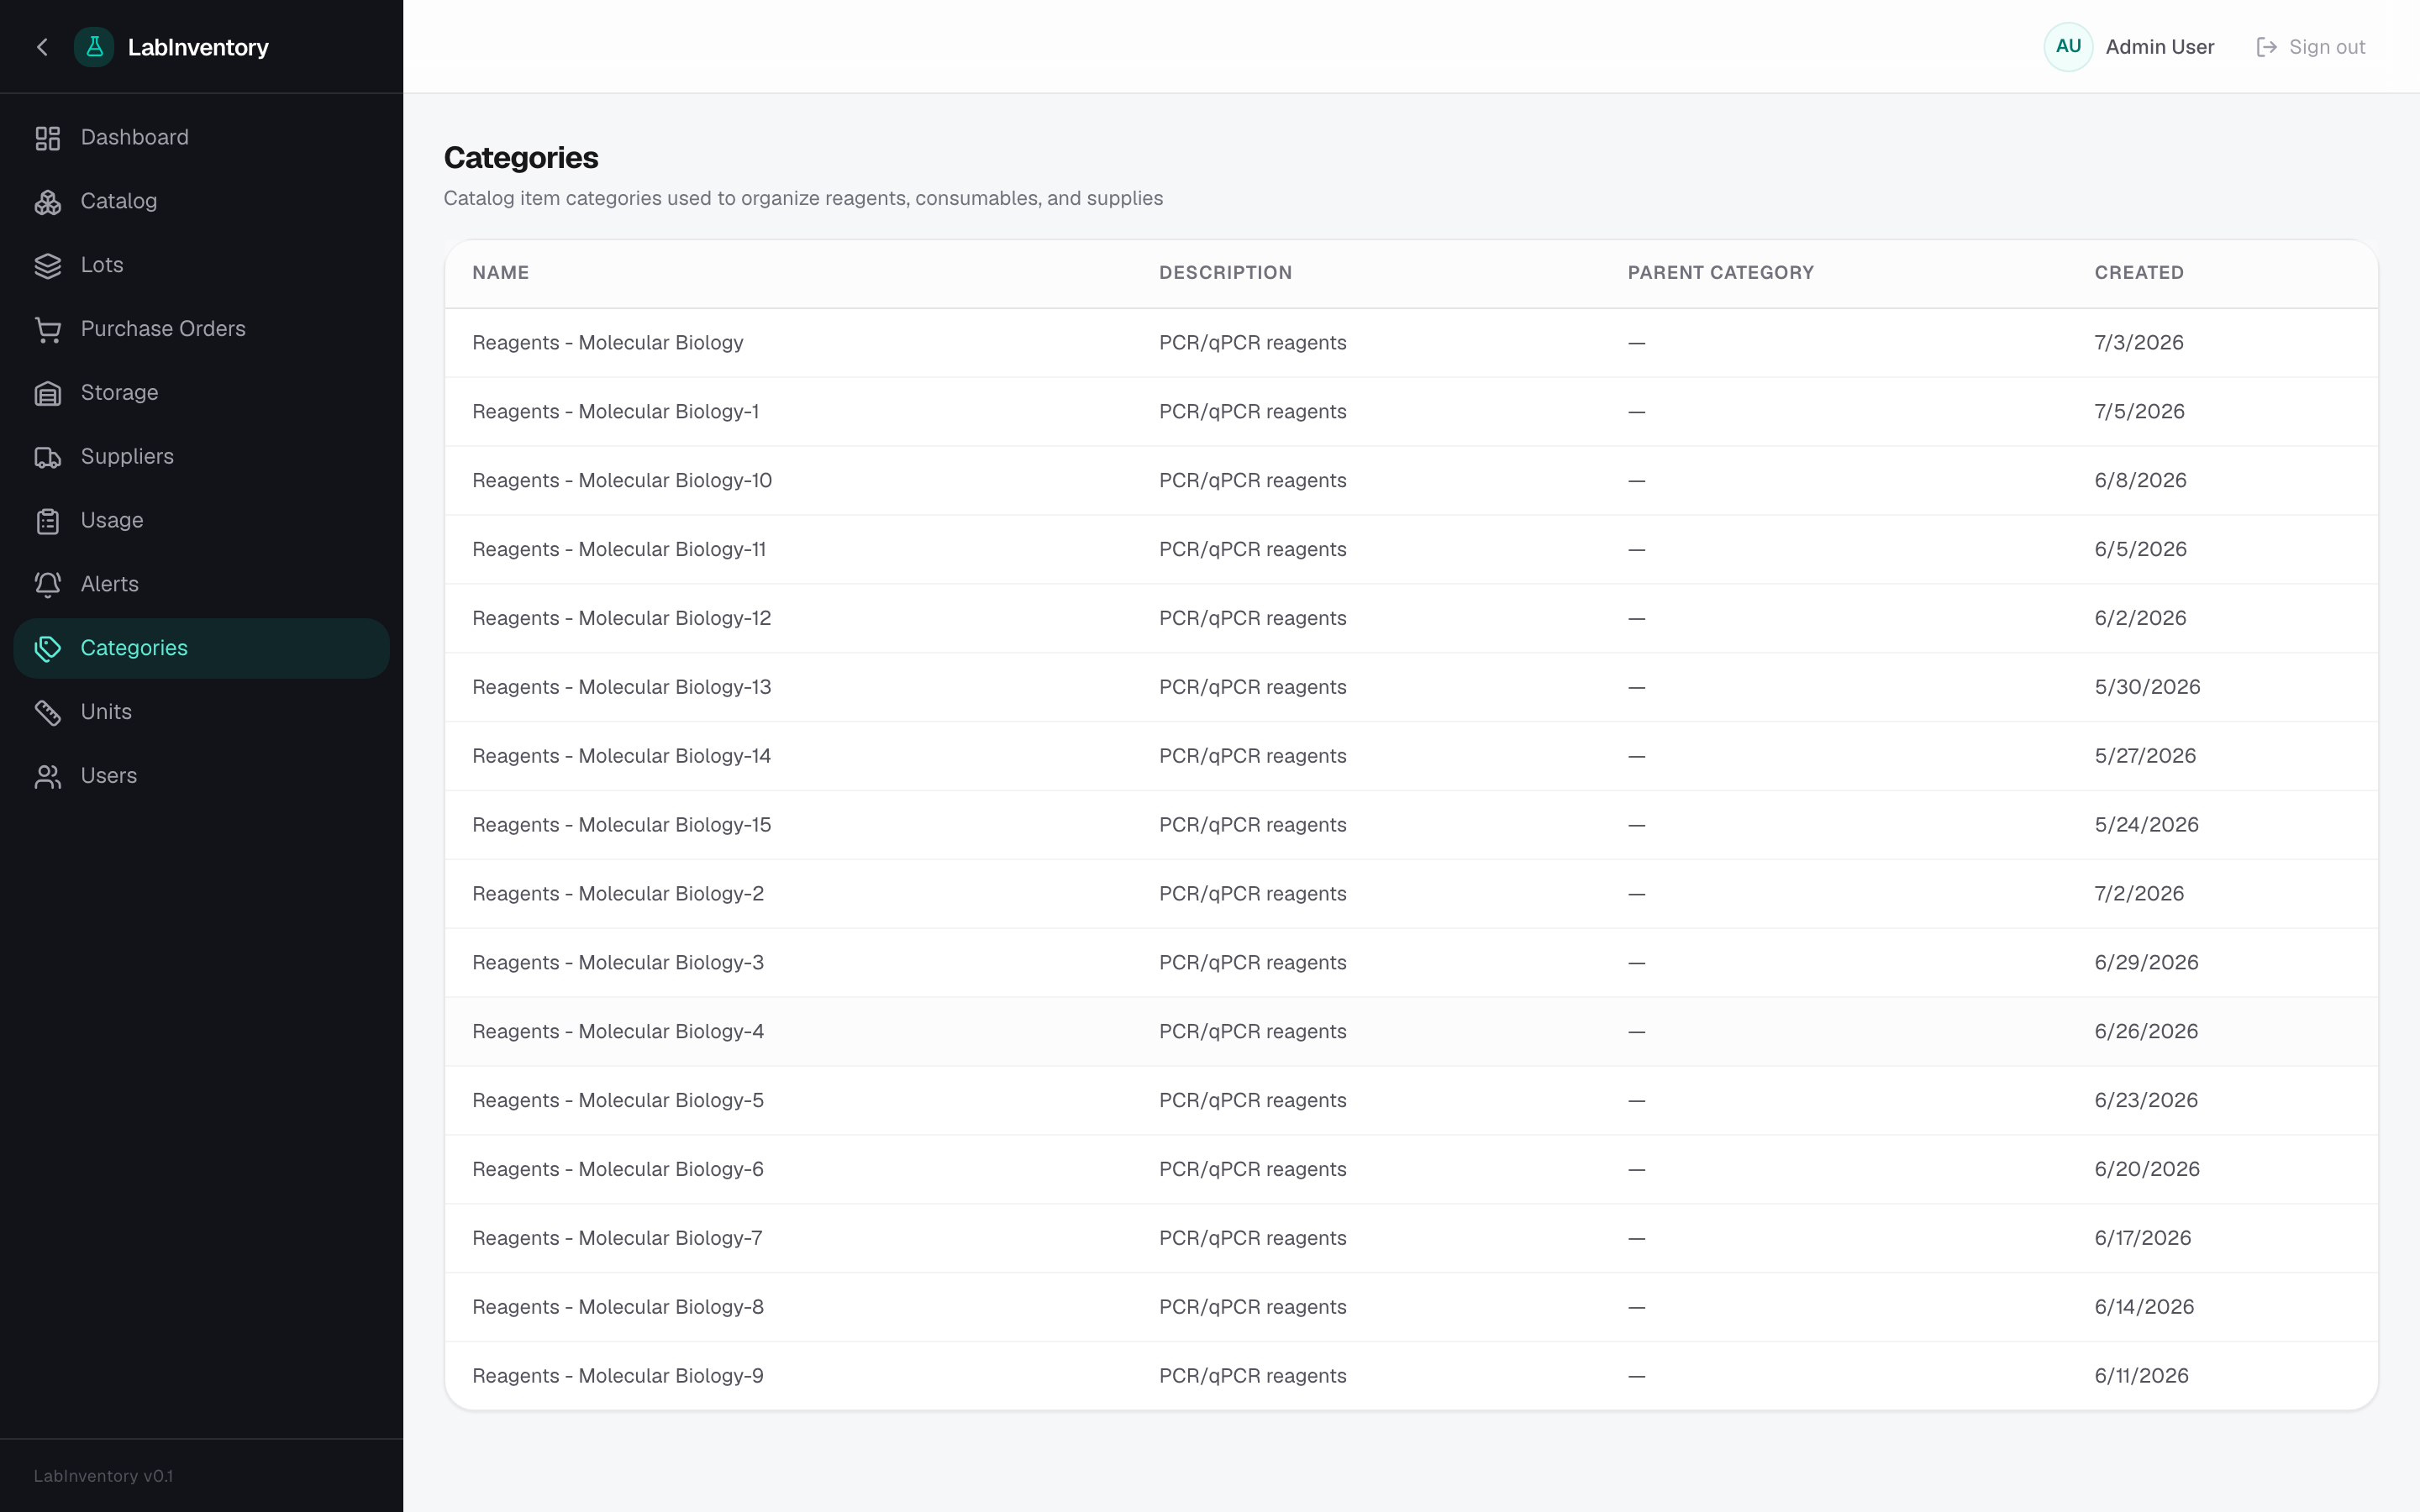2420x1512 pixels.
Task: Select Reagents - Molecular Biology-8 name
Action: tap(618, 1308)
